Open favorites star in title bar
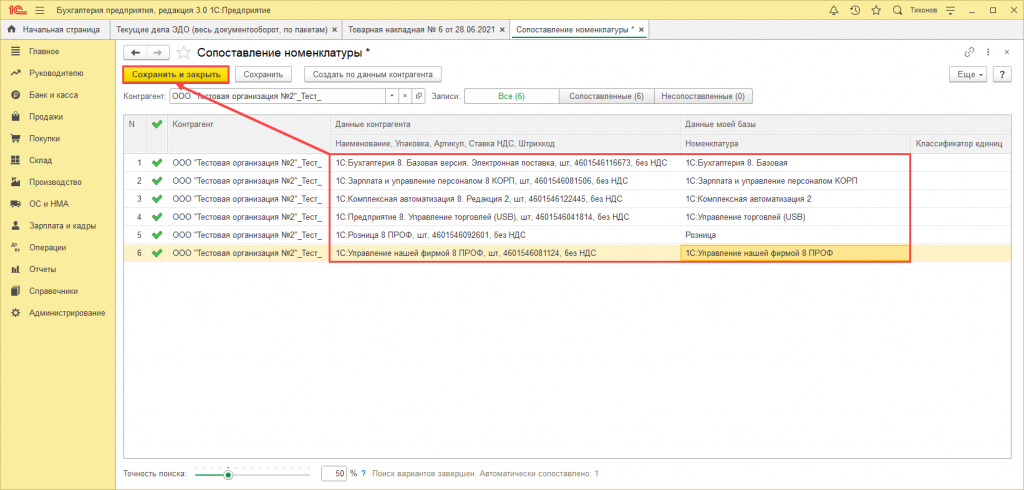This screenshot has width=1024, height=490. [876, 10]
